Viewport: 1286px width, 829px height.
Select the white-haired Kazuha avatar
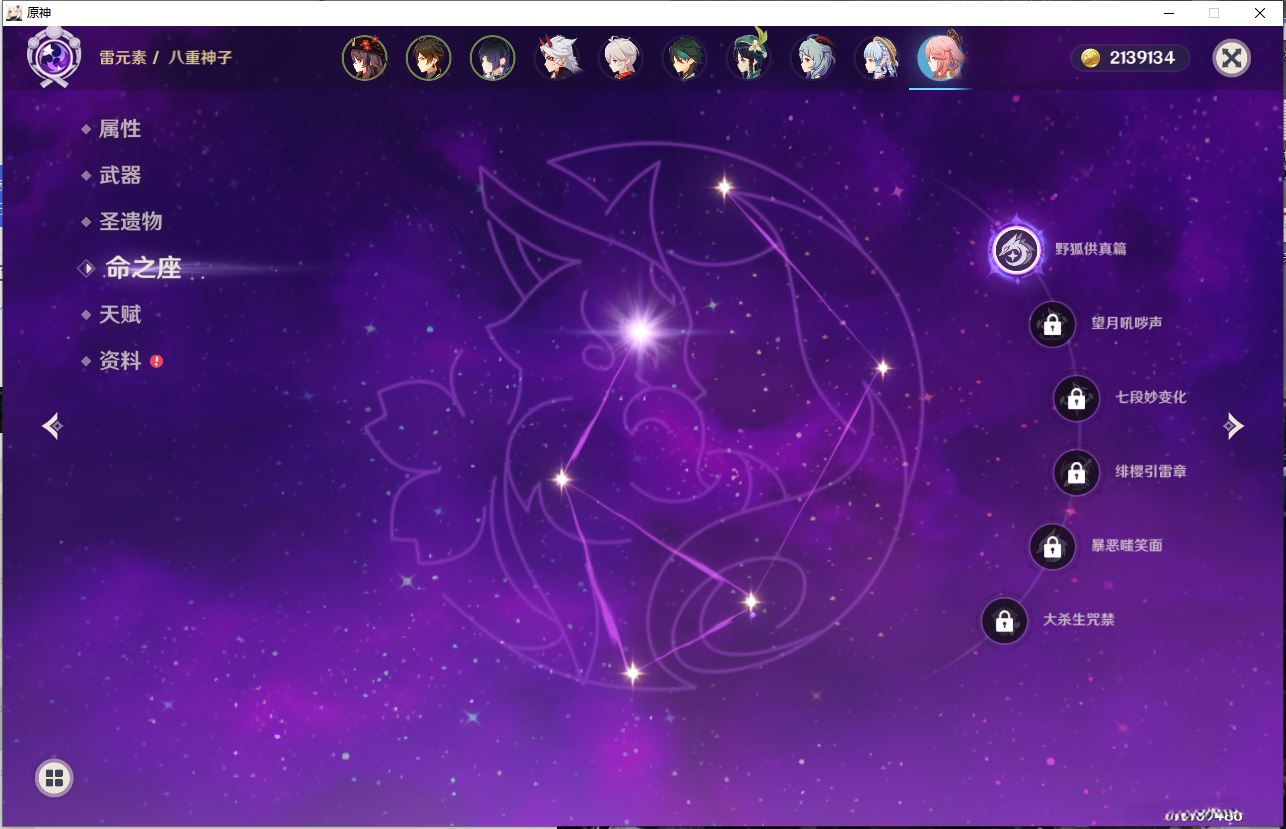(x=621, y=57)
